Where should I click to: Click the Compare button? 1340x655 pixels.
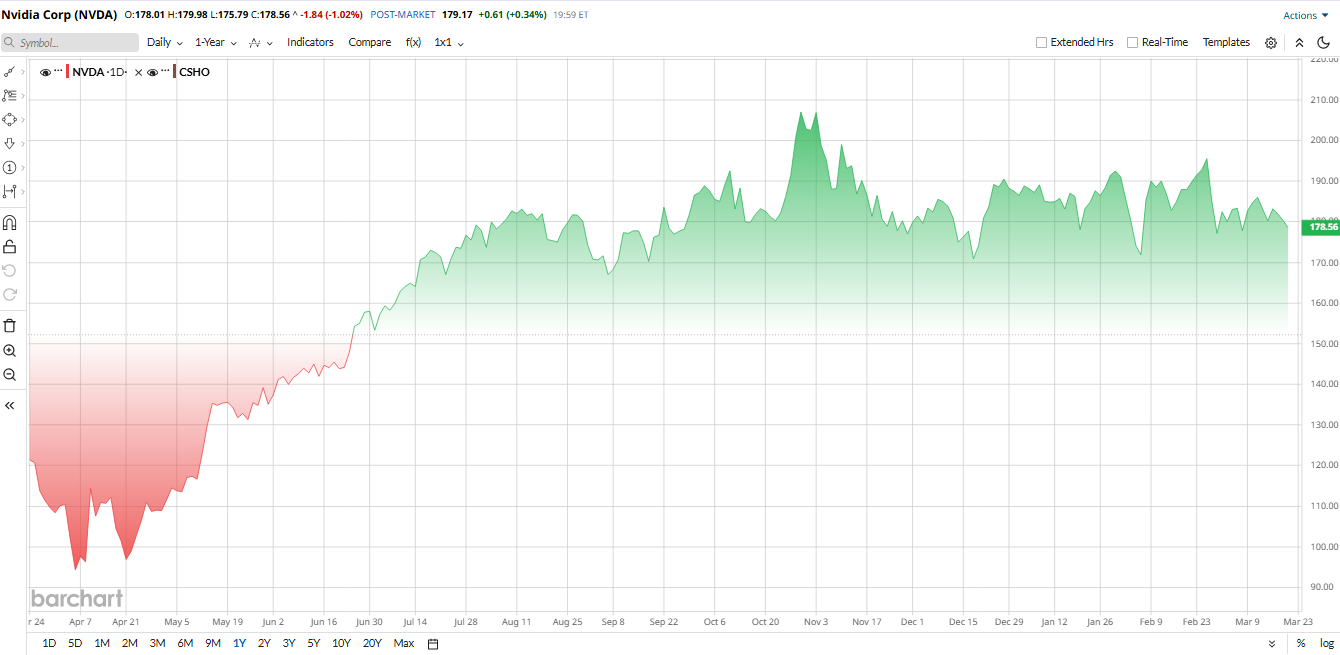(x=369, y=42)
